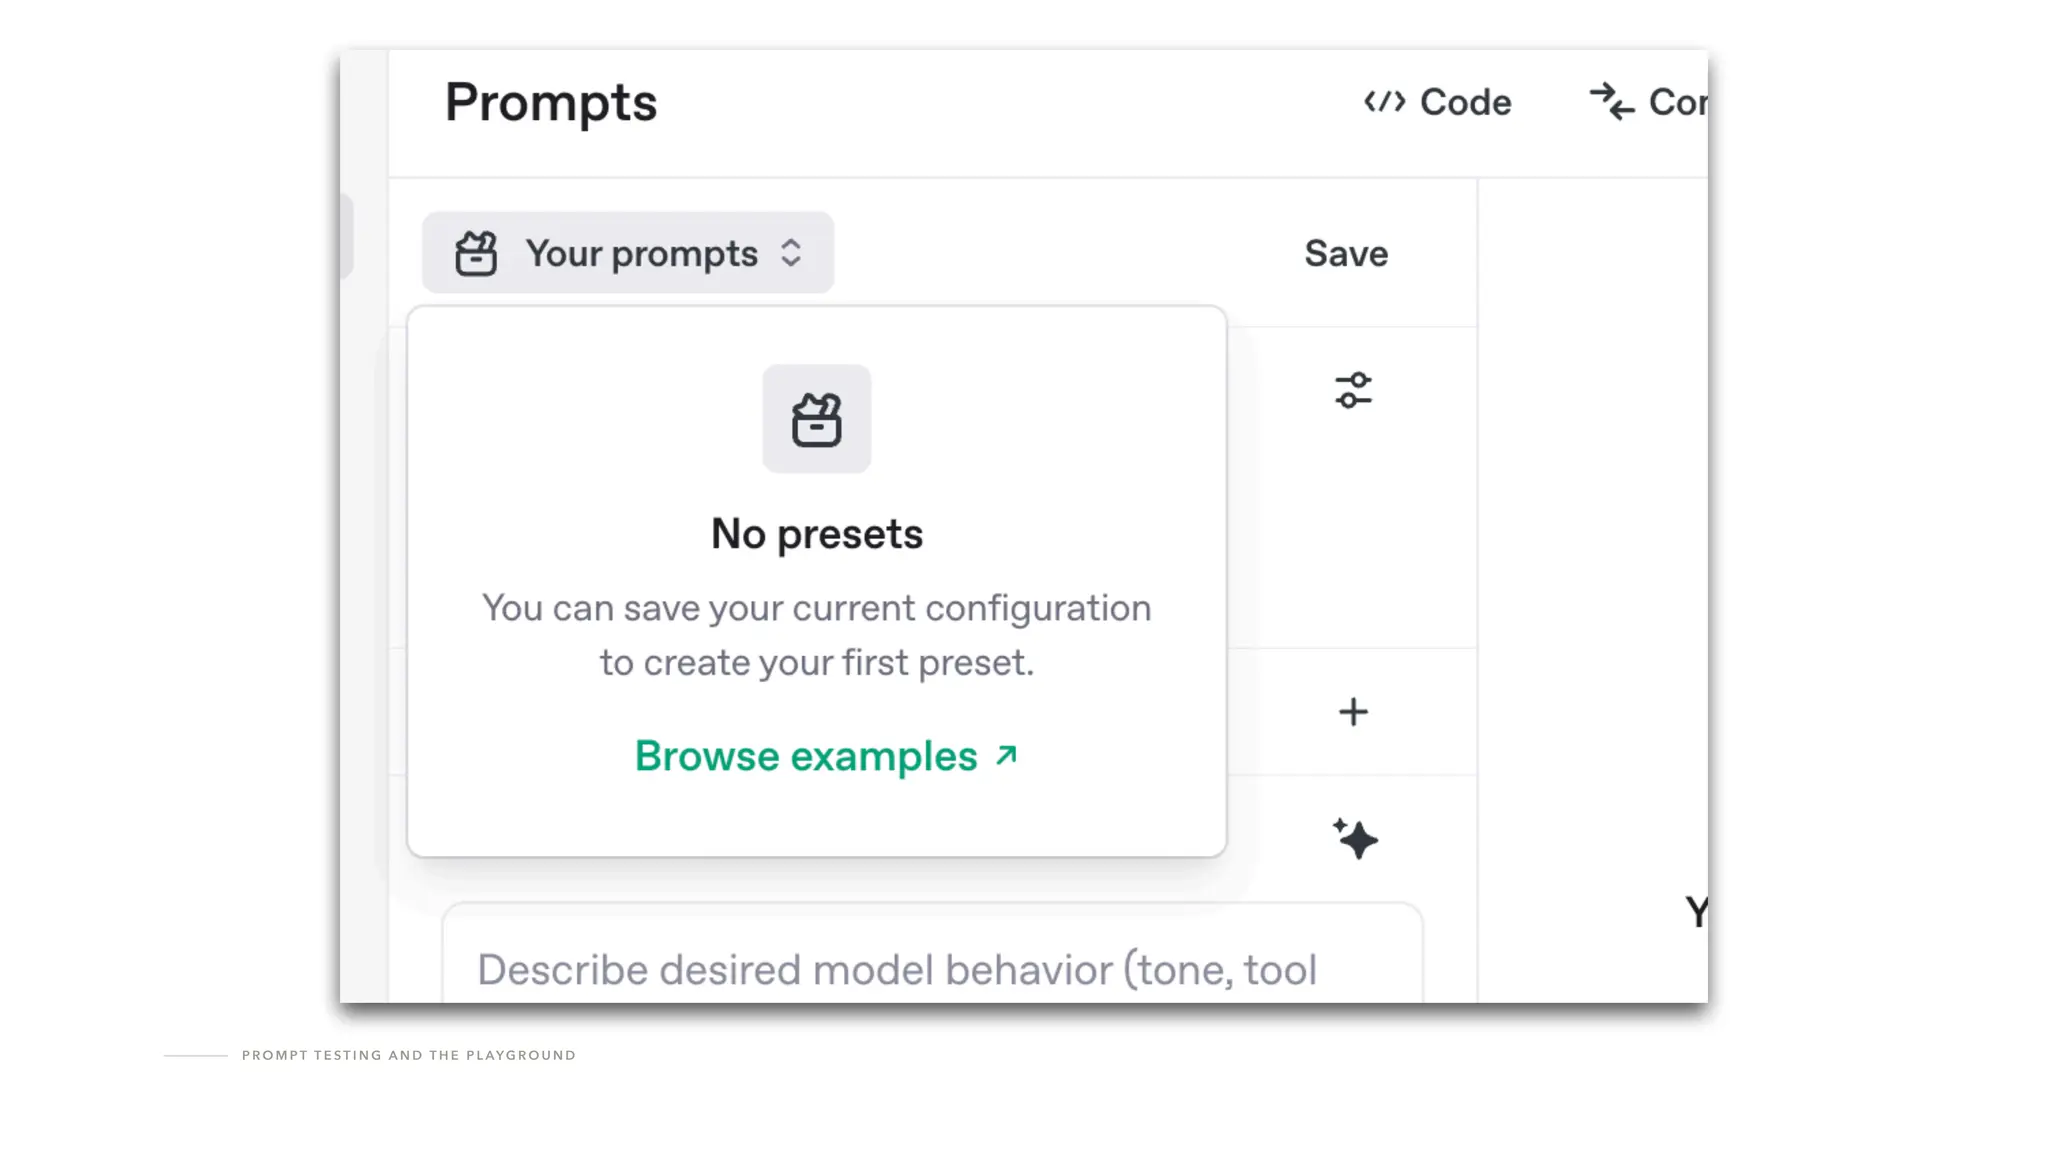This screenshot has height=1152, width=2048.
Task: Click the sparkle generate icon
Action: click(1355, 839)
